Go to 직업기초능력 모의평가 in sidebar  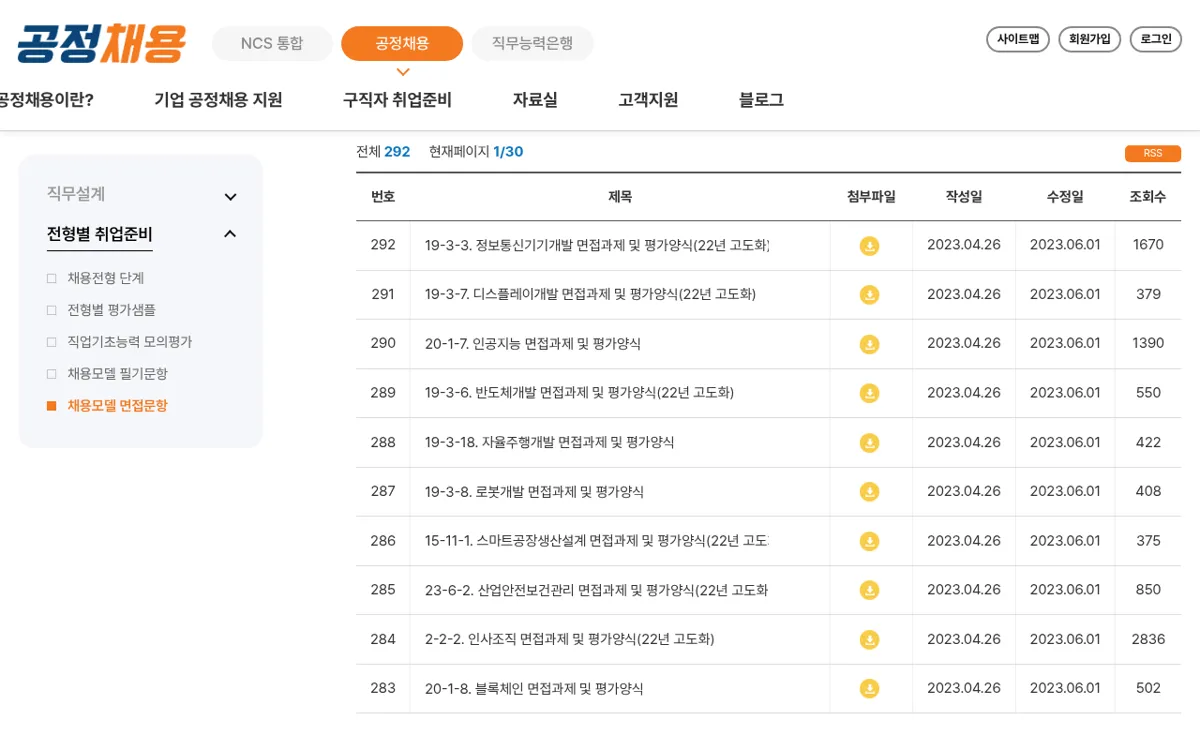click(x=129, y=342)
